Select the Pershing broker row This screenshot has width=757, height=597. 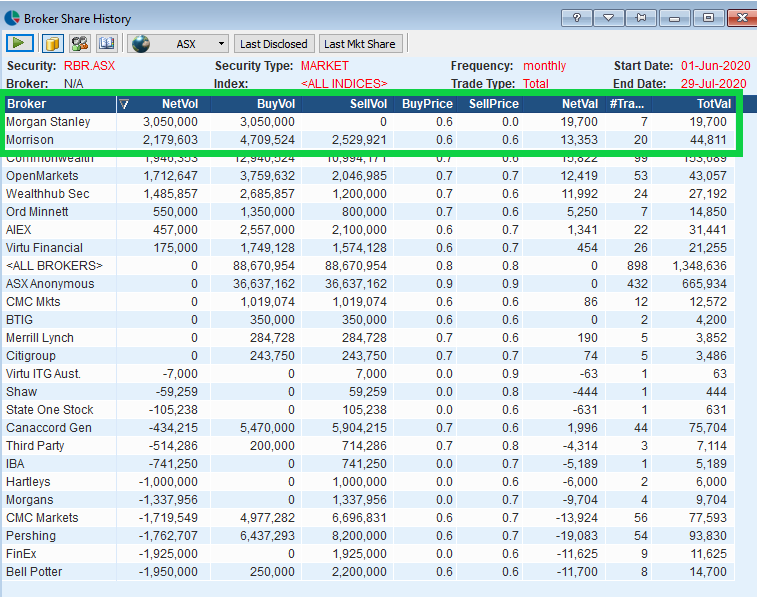tap(369, 536)
